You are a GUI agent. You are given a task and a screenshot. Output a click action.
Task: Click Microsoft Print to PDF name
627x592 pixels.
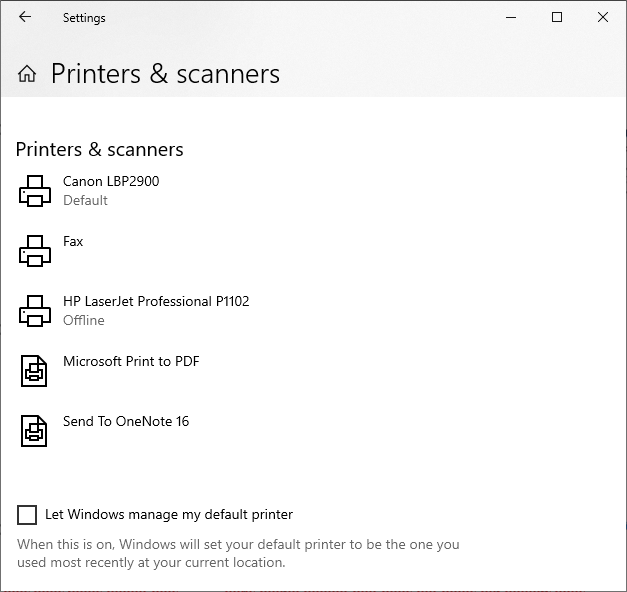tap(131, 361)
